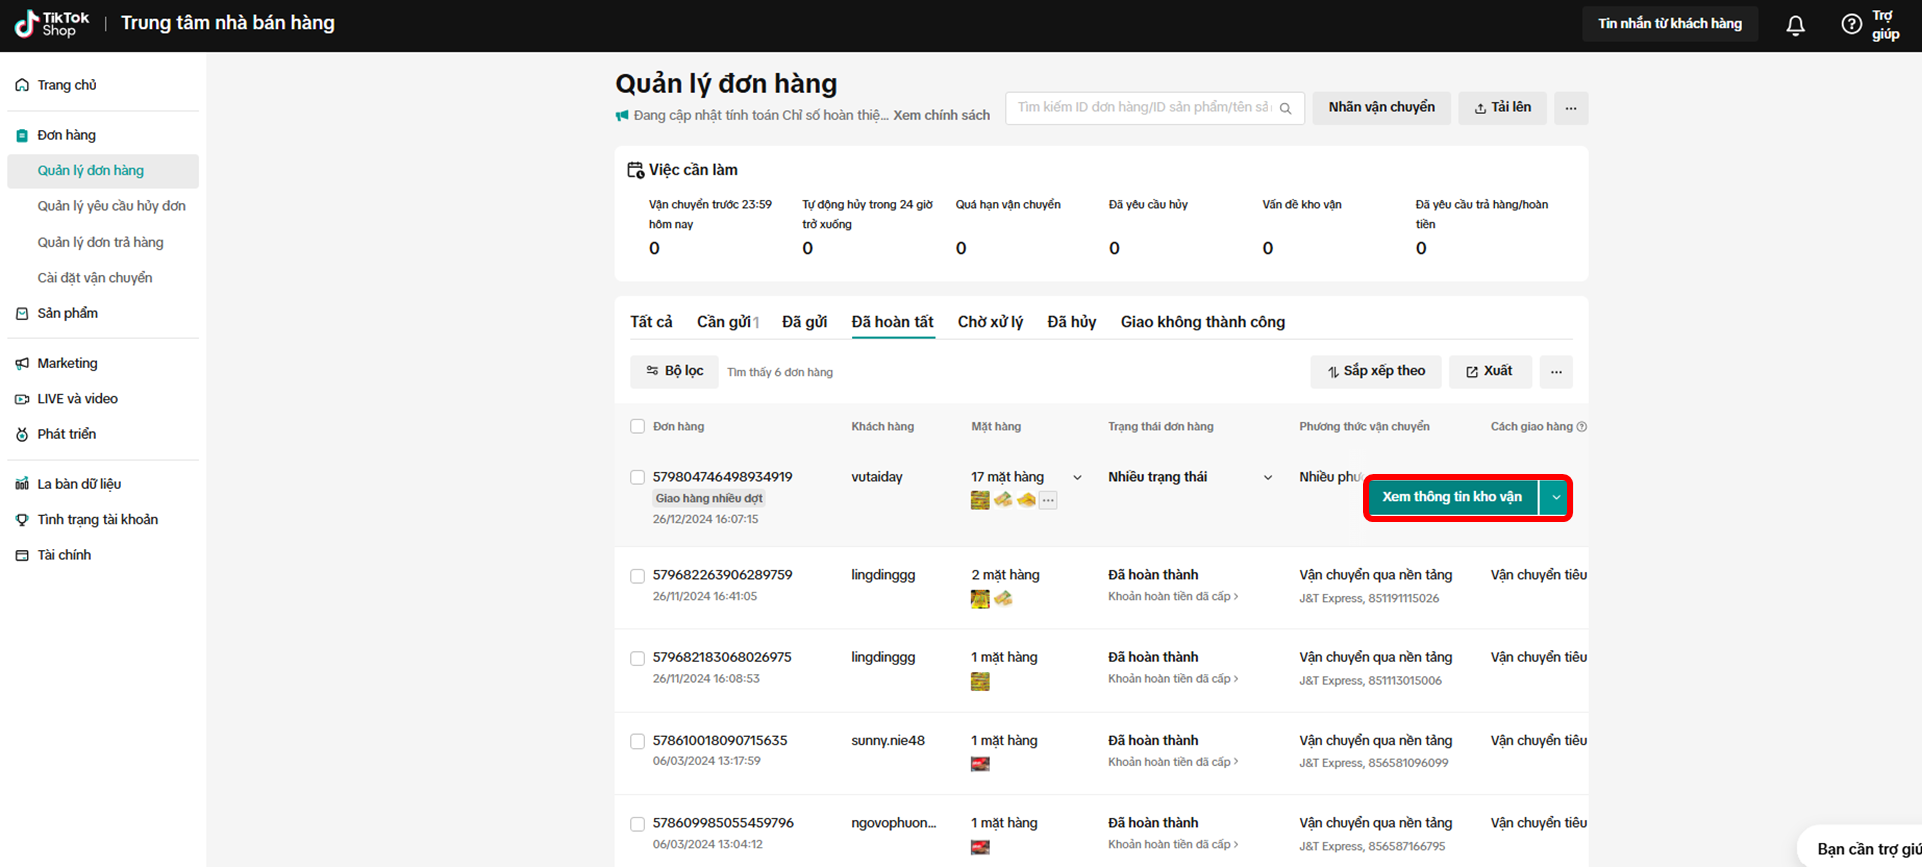Viewport: 1922px width, 867px height.
Task: Click the product thumbnail of order 579682183068026975
Action: coord(980,682)
